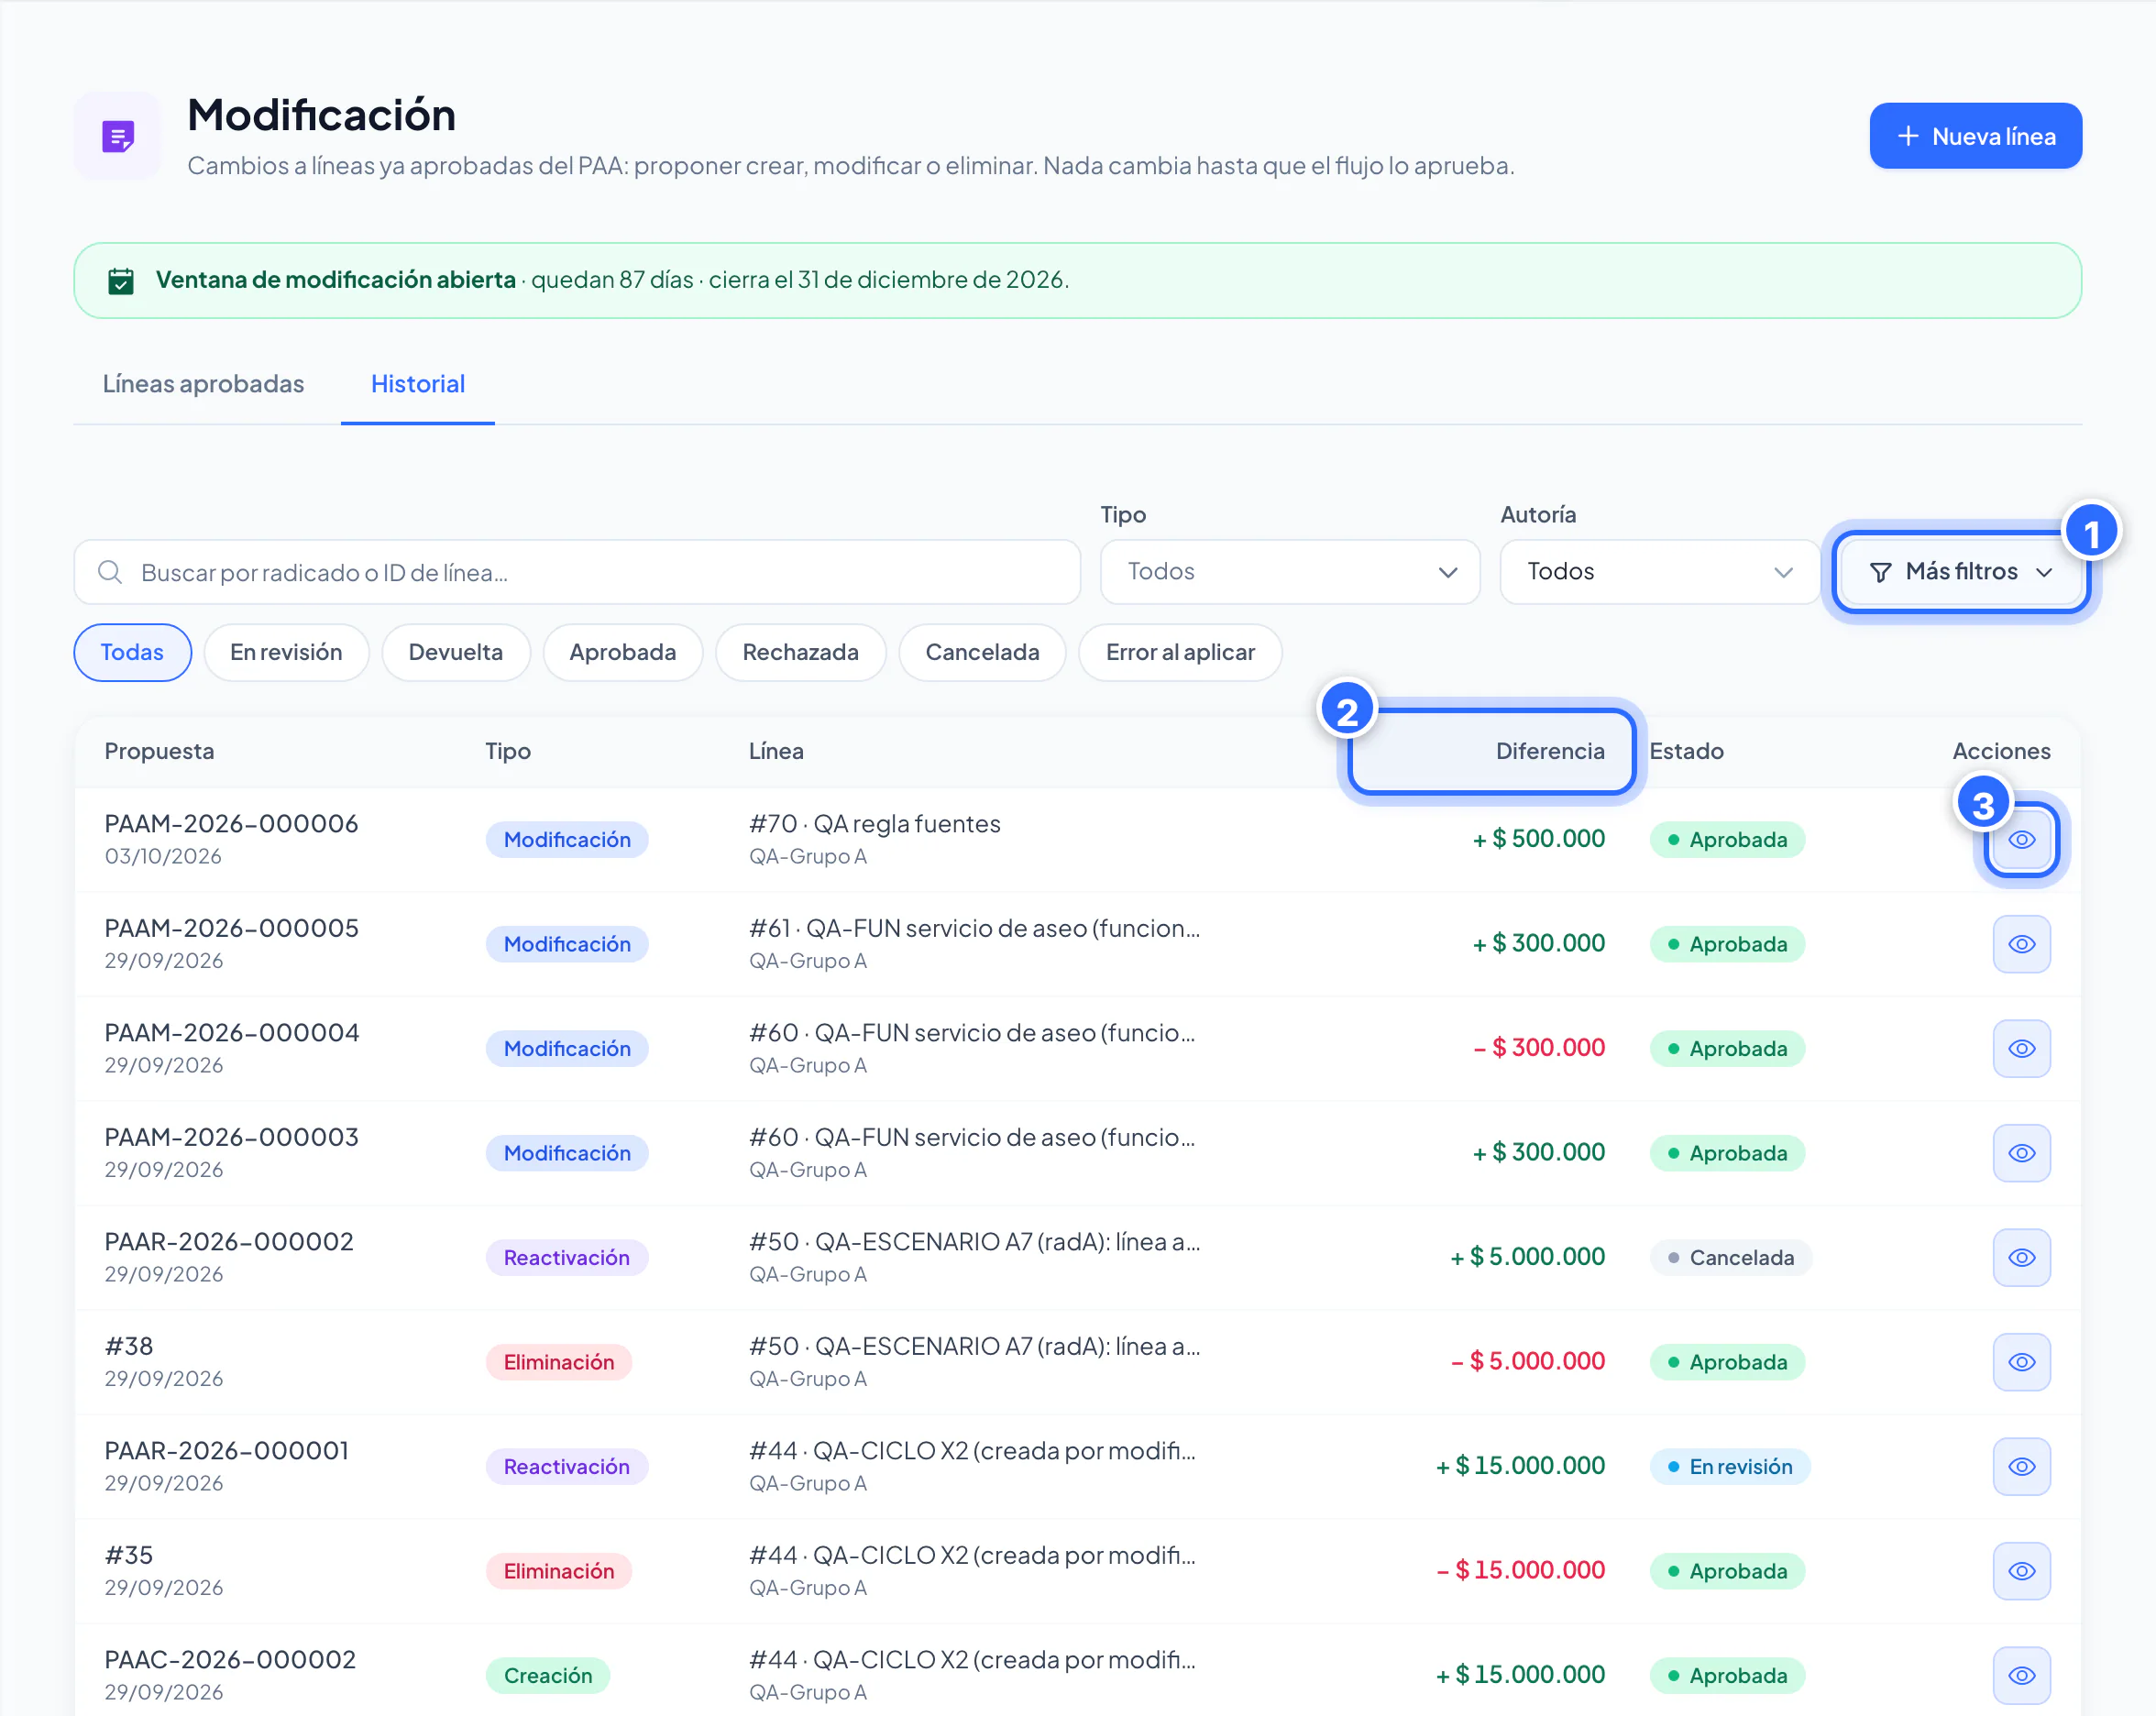
Task: Expand the Más filtros dropdown
Action: point(1962,572)
